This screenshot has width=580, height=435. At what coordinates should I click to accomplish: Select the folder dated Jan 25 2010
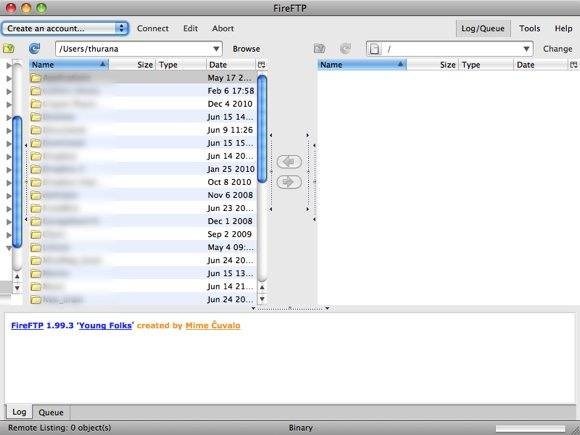[142, 169]
